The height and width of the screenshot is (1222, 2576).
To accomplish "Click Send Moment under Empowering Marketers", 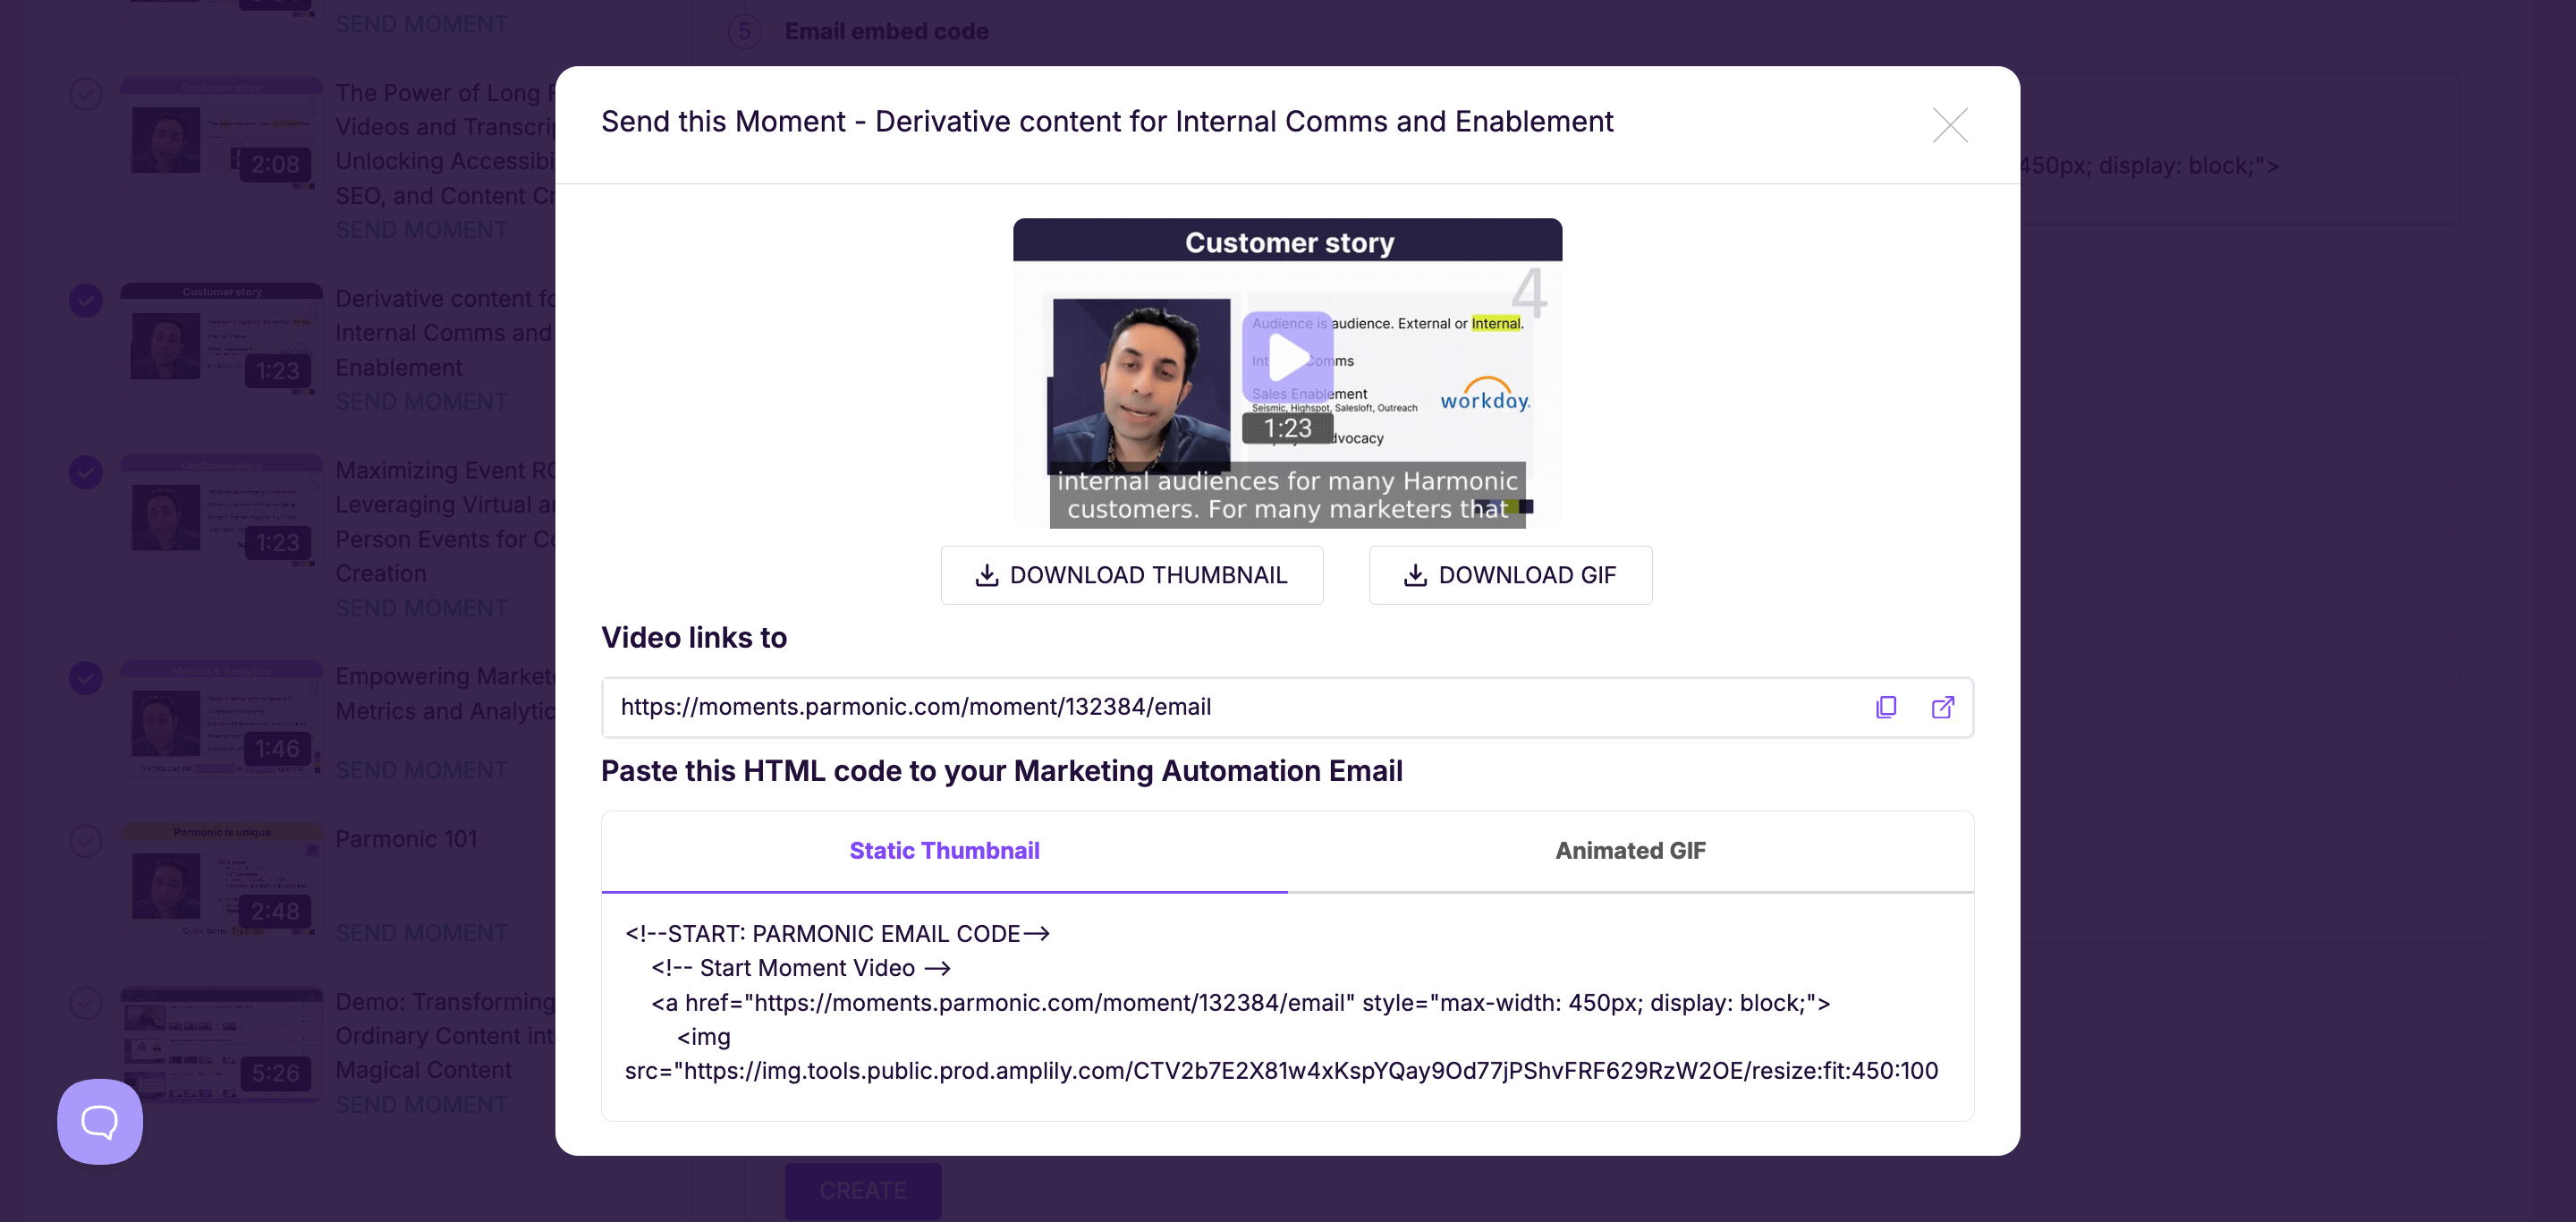I will pos(421,770).
